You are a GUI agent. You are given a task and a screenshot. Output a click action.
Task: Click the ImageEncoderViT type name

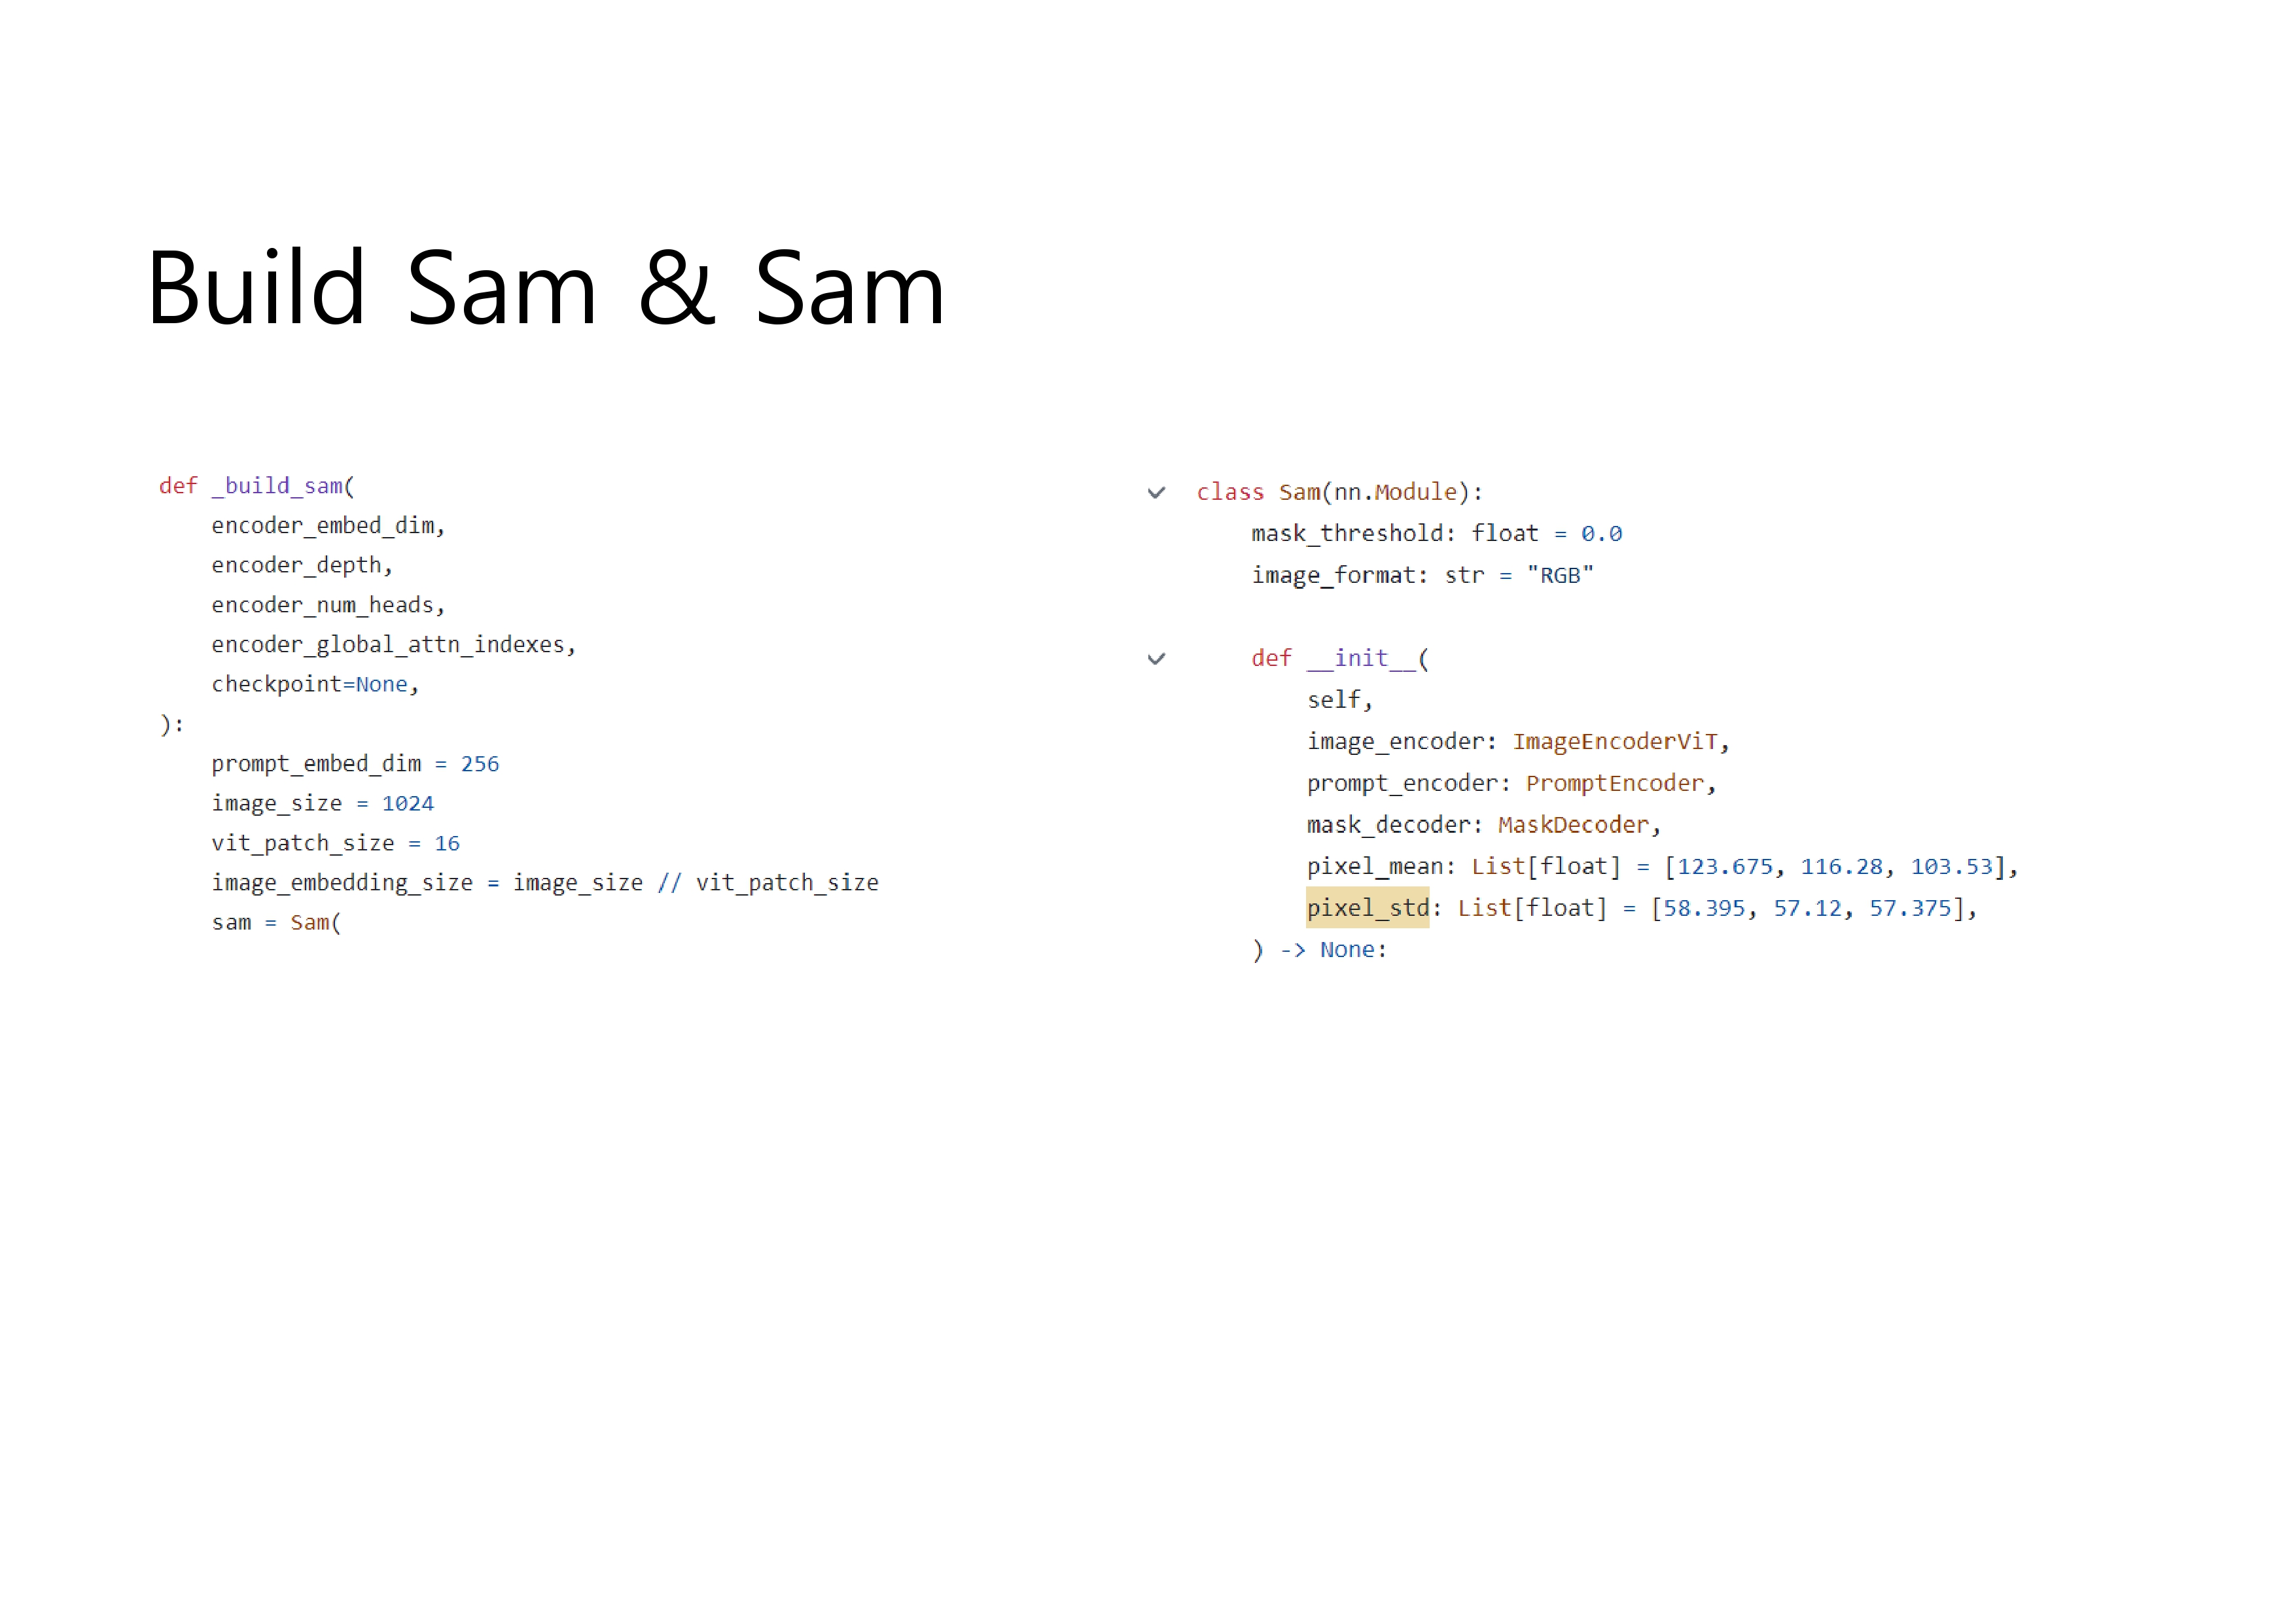[1614, 742]
